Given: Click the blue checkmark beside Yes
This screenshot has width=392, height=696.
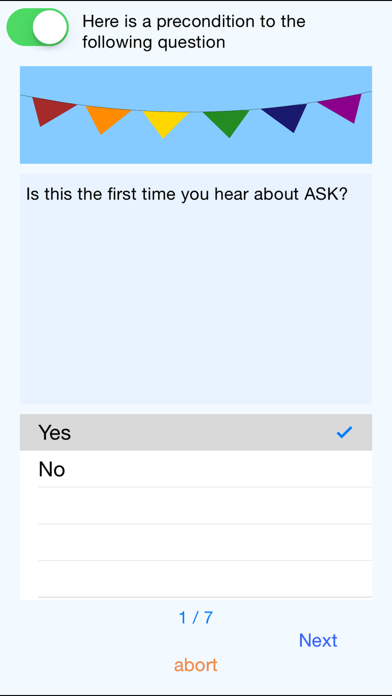Looking at the screenshot, I should click(344, 432).
